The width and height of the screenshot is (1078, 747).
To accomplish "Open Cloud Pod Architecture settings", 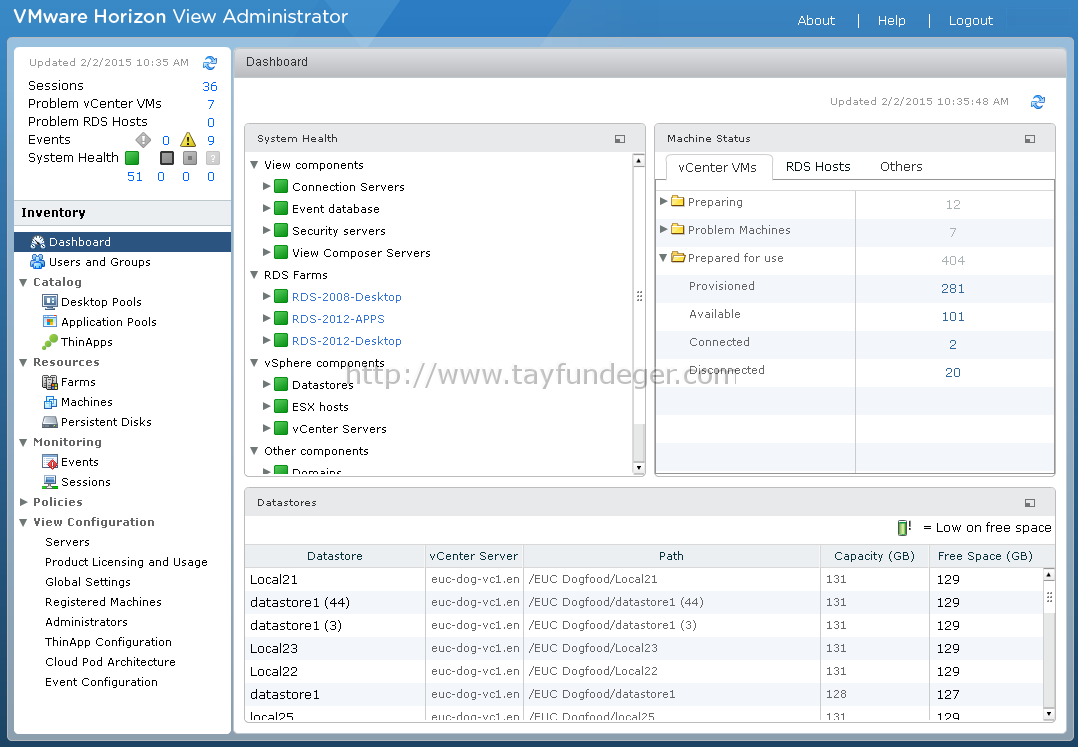I will pos(111,662).
